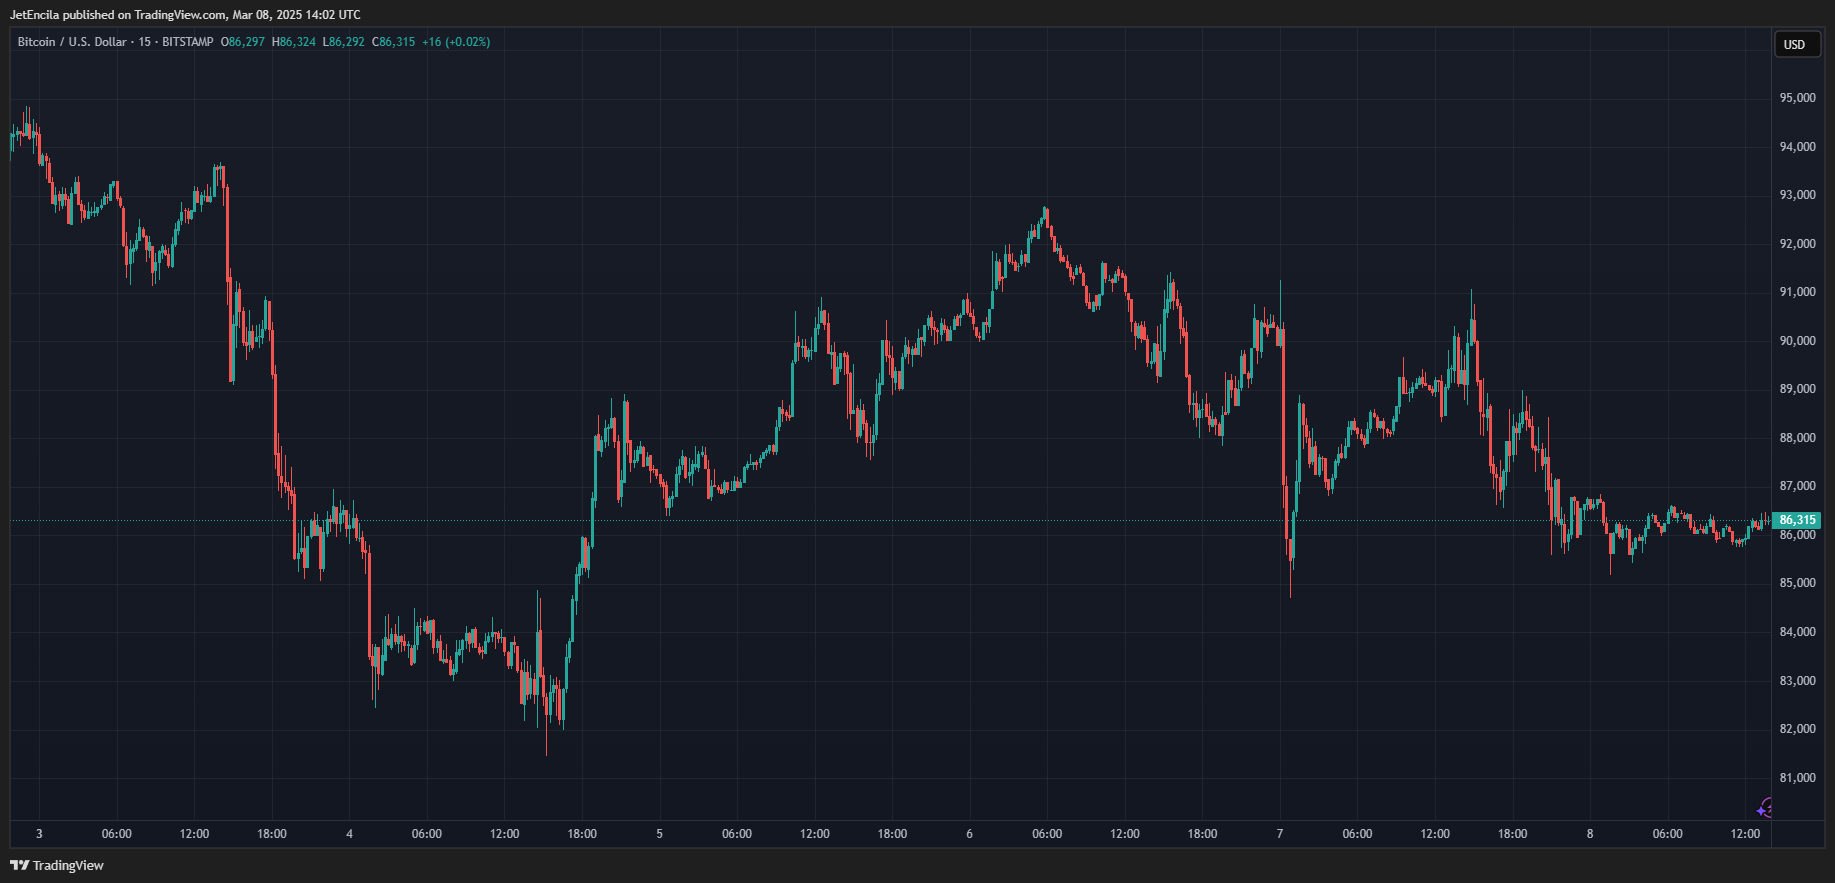The height and width of the screenshot is (883, 1835).
Task: Click the 95,000 price axis label
Action: pyautogui.click(x=1797, y=98)
